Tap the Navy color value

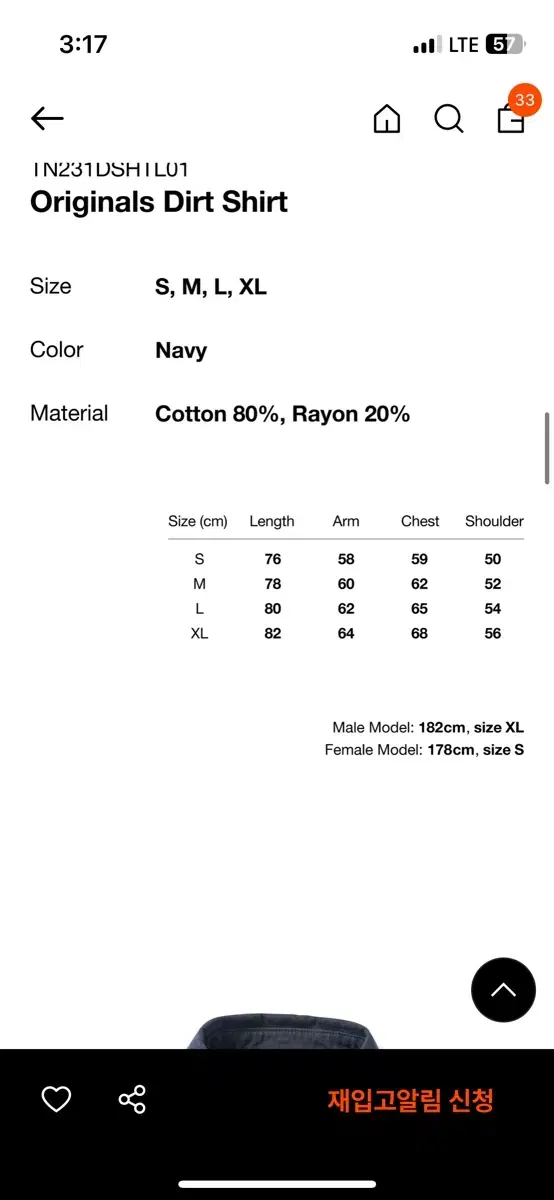pos(181,351)
